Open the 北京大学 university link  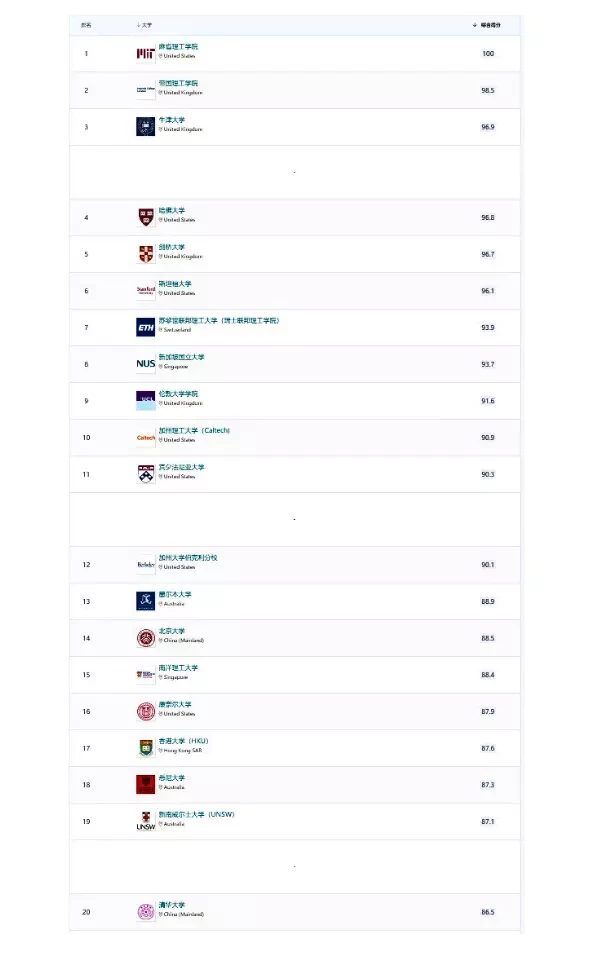point(172,631)
